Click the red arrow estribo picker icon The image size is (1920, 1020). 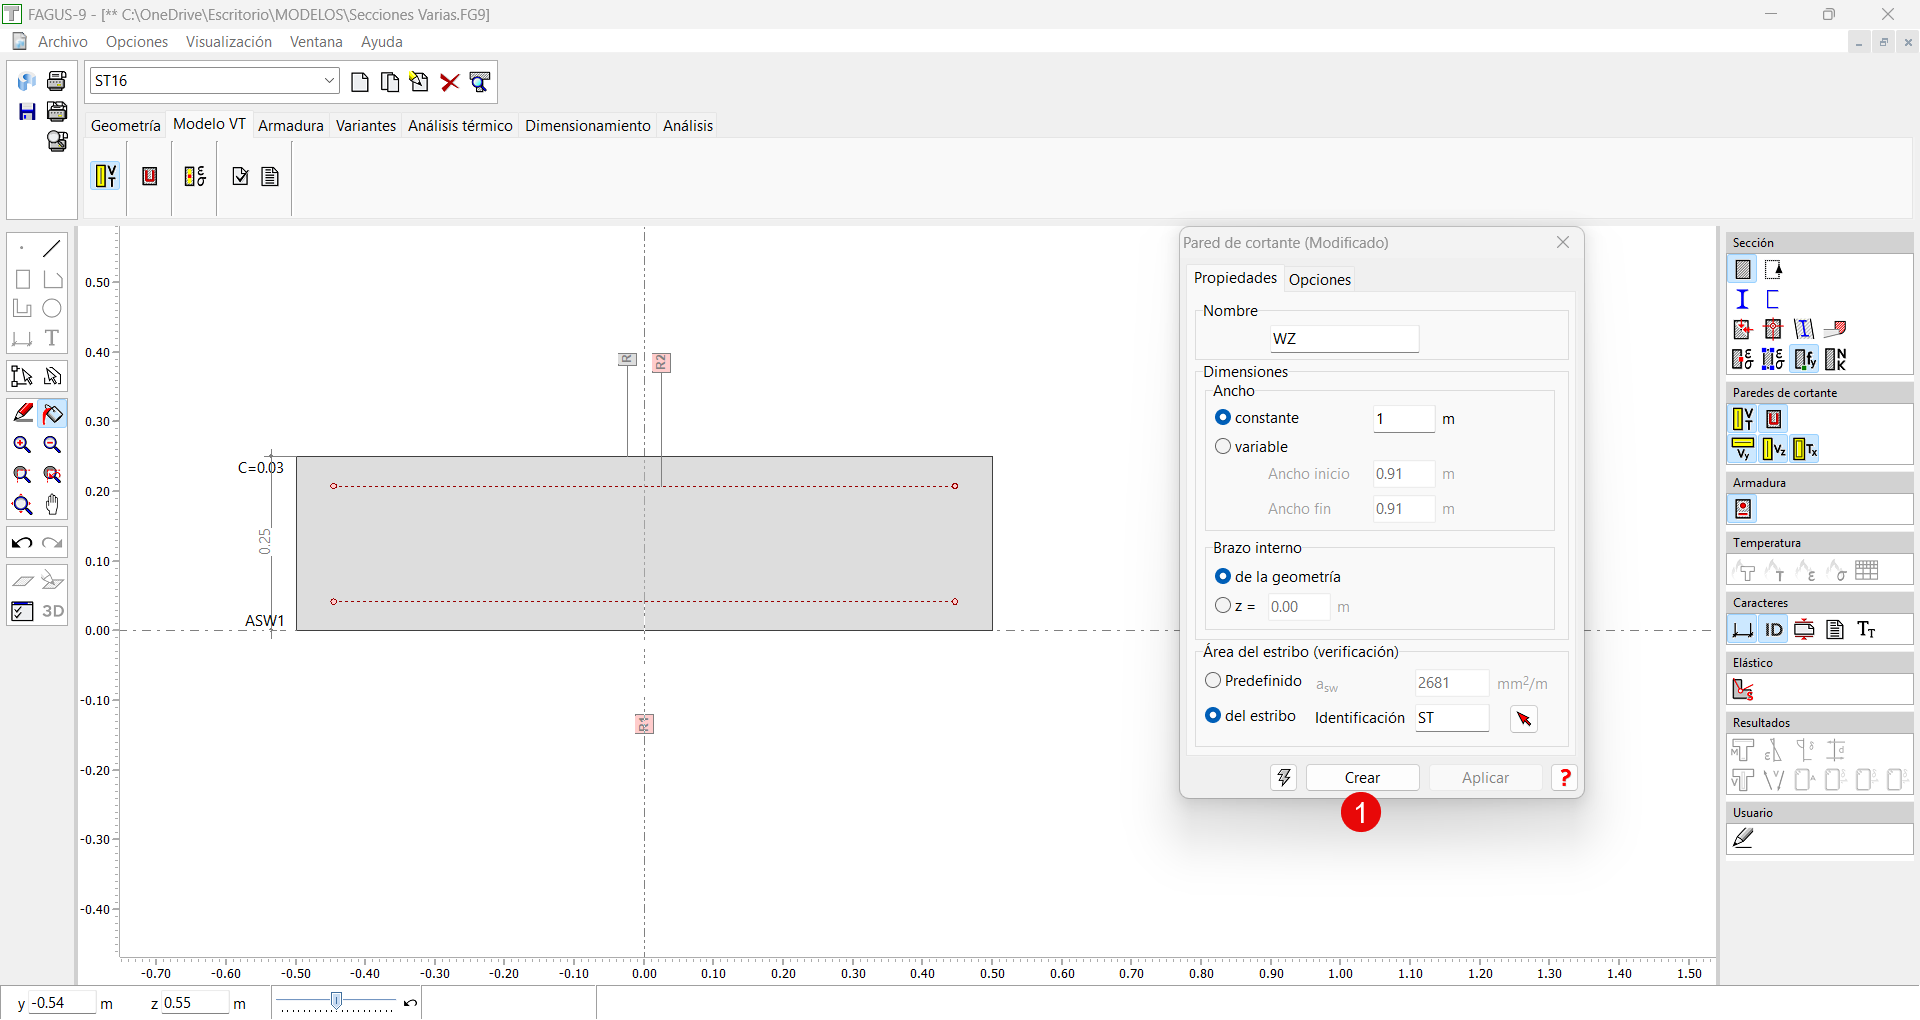tap(1523, 719)
